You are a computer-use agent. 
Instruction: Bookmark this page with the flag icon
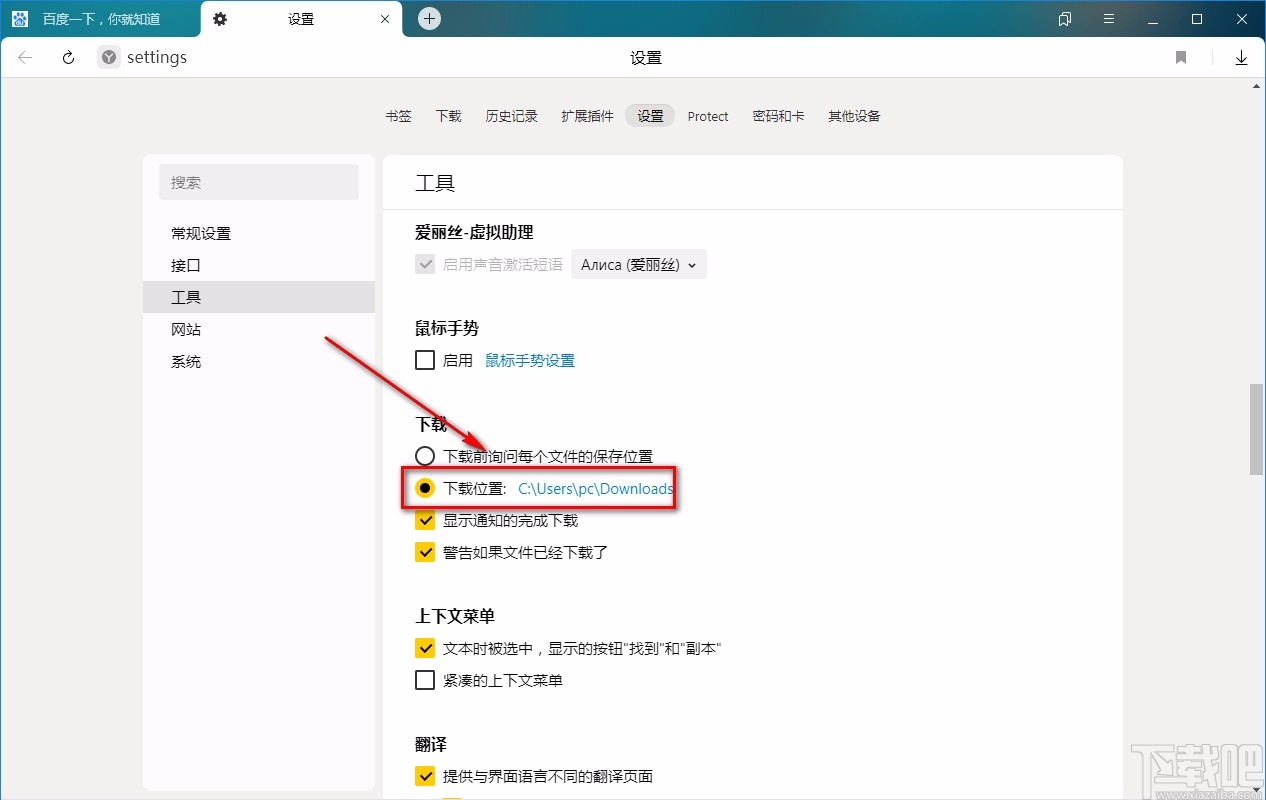tap(1181, 57)
